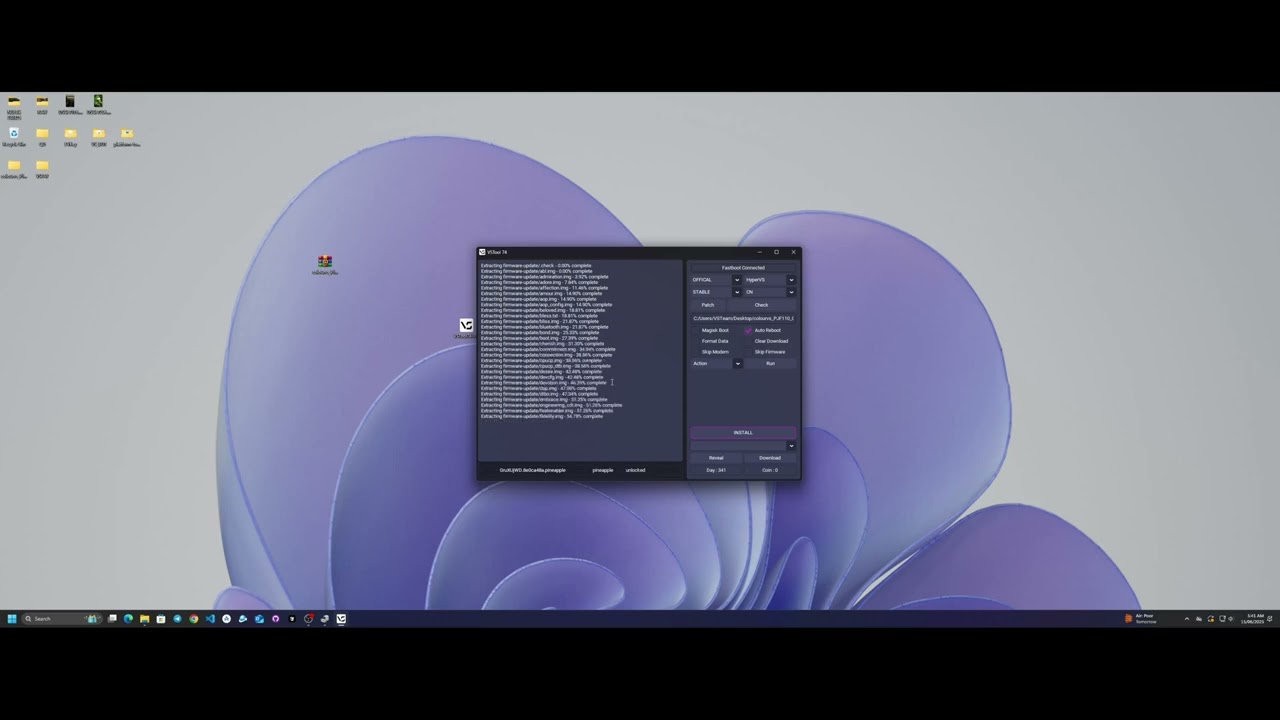Click the Download button
This screenshot has height=720, width=1280.
(770, 458)
